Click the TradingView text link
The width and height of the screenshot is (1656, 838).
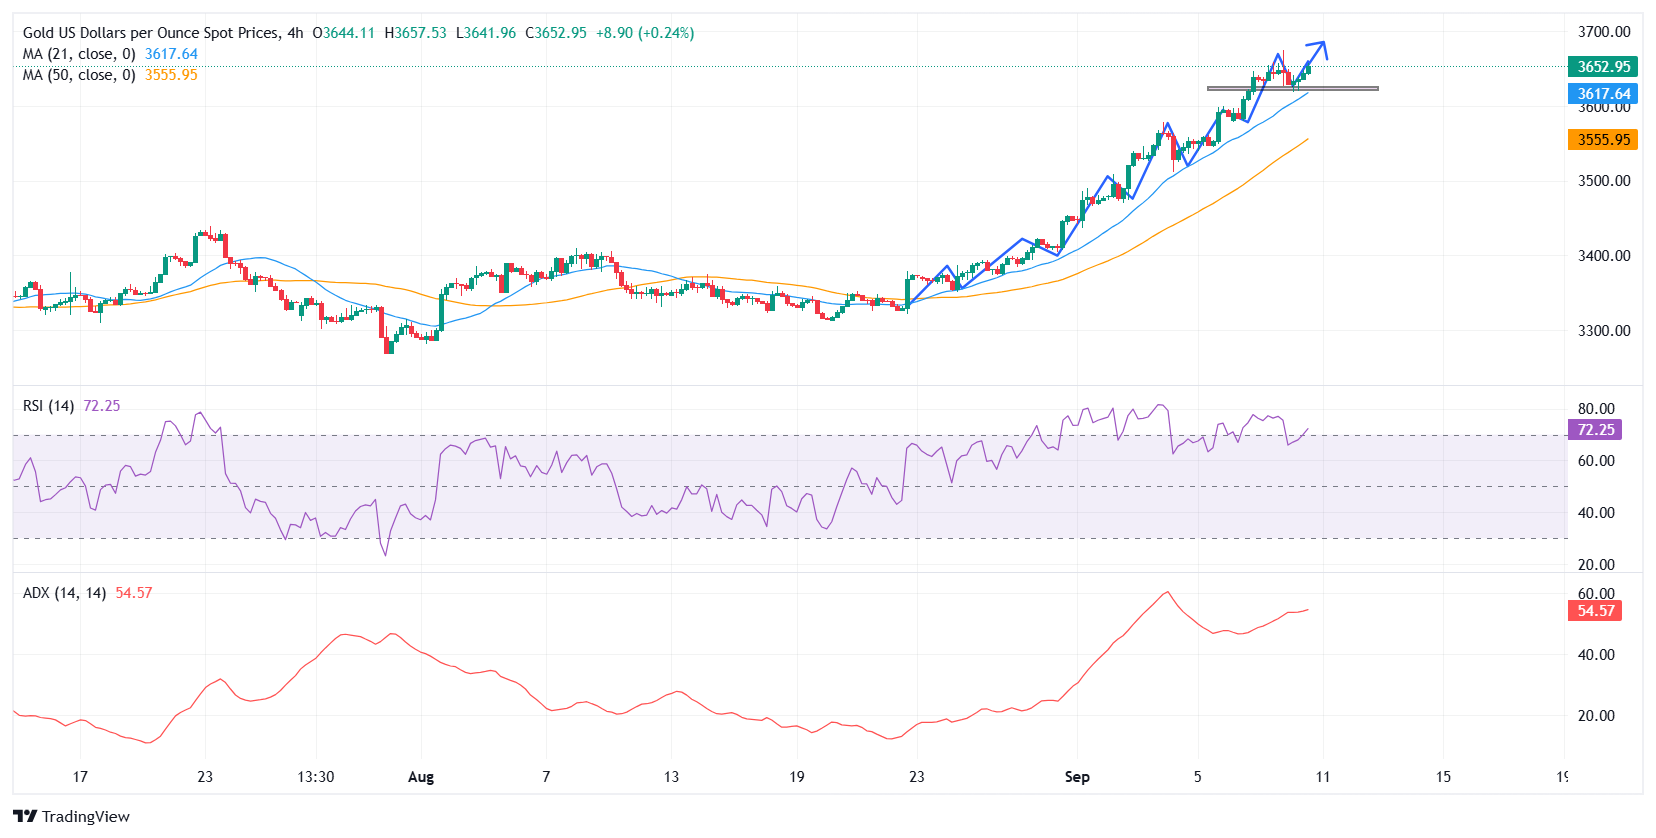(x=86, y=817)
